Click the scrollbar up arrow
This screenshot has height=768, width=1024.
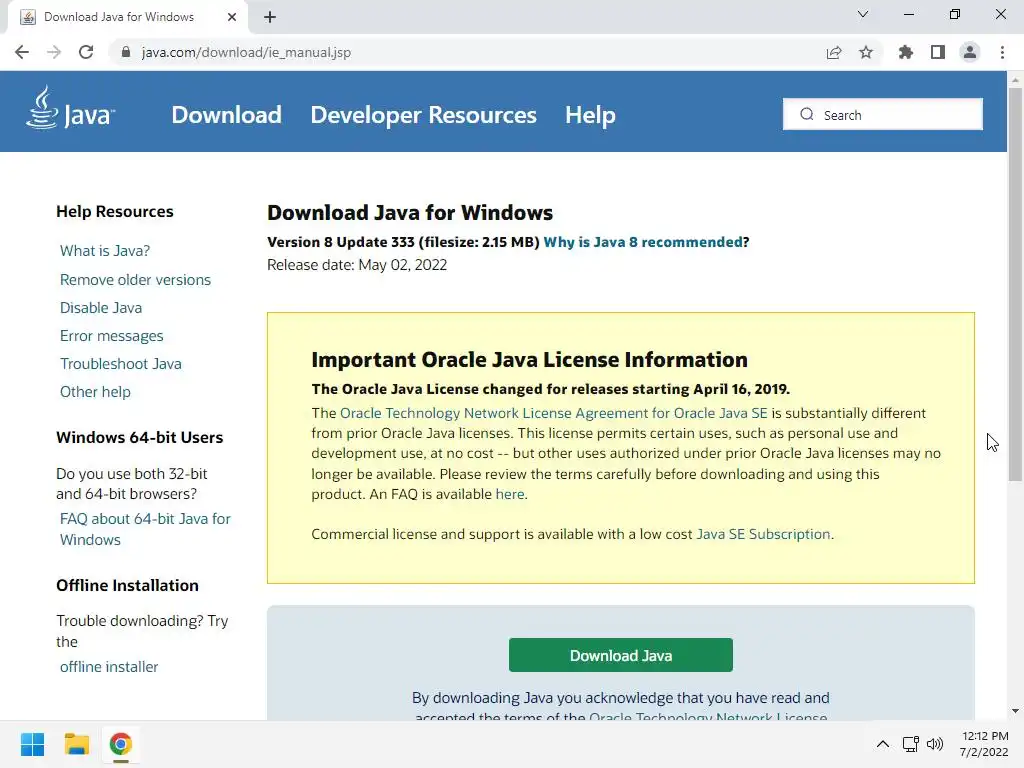click(1015, 80)
